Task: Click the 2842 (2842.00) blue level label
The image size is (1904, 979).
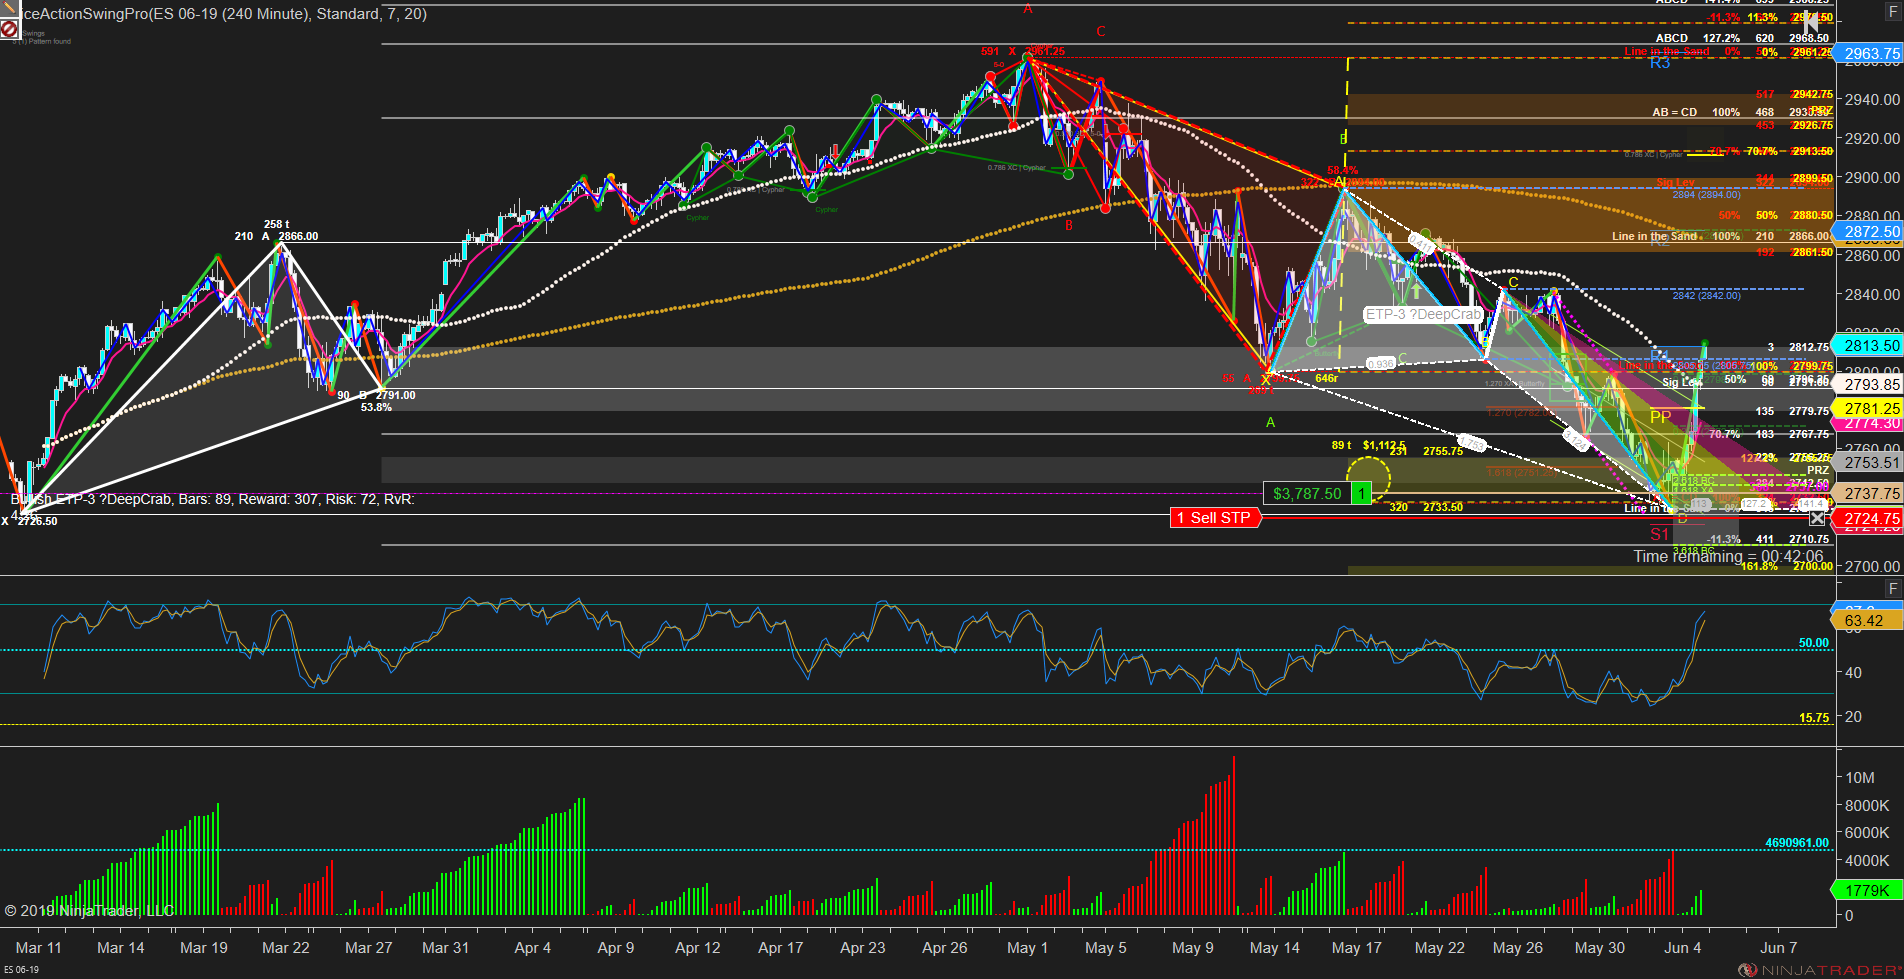Action: click(x=1706, y=296)
